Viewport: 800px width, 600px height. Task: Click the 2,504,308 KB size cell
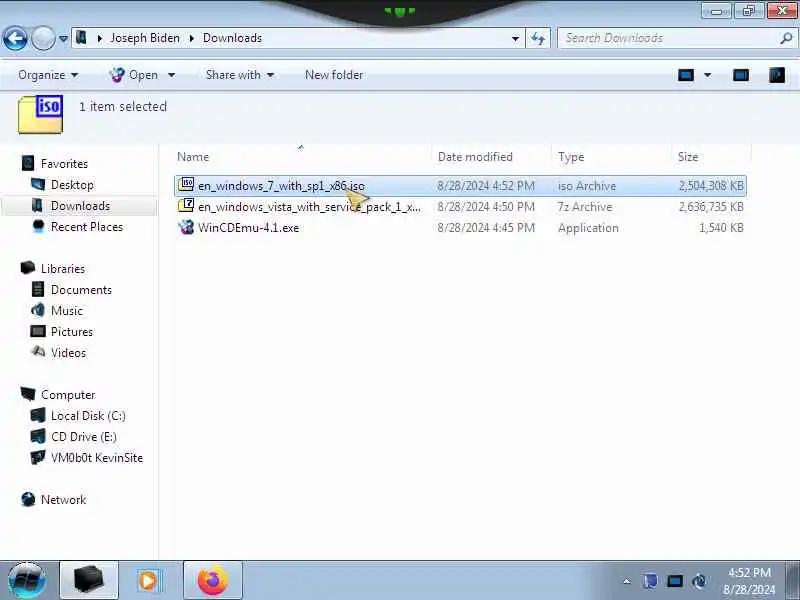click(711, 186)
